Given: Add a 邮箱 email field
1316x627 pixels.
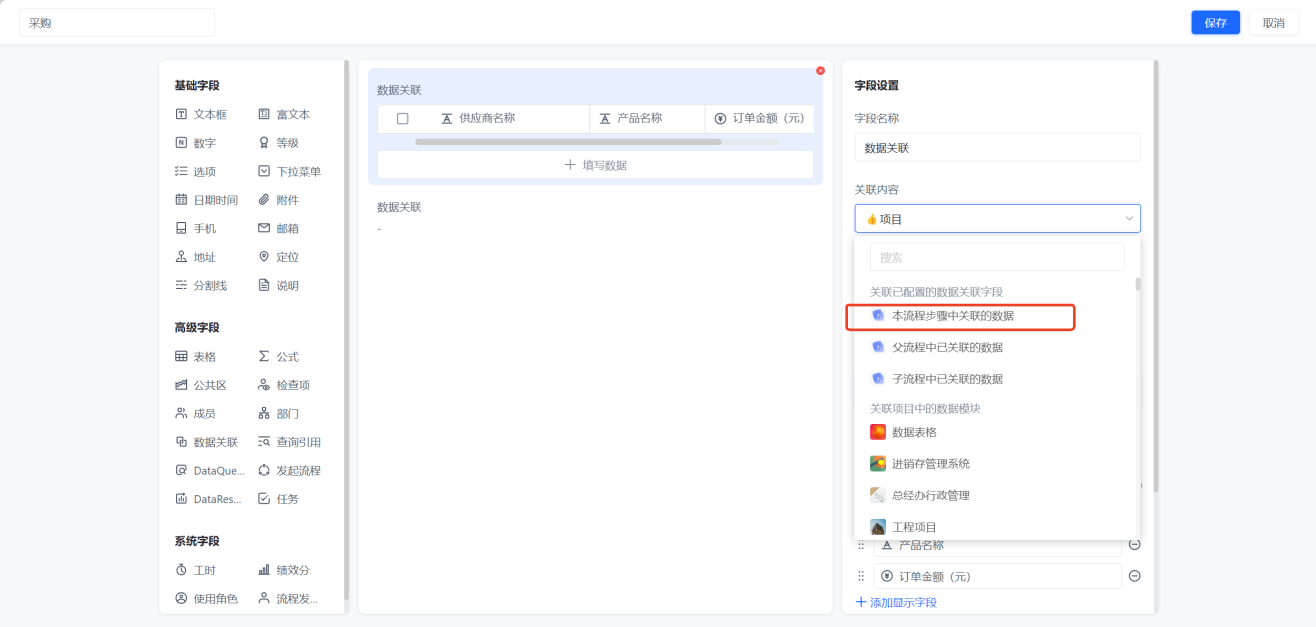Looking at the screenshot, I should (x=279, y=229).
